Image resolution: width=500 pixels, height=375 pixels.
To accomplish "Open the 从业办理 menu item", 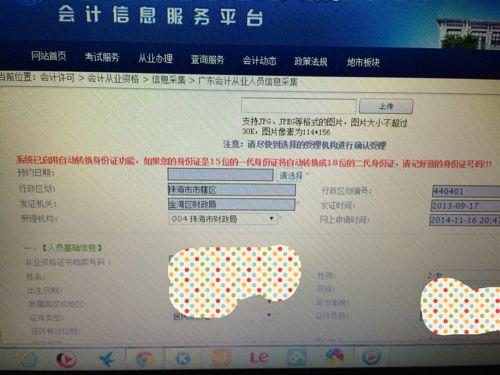I will 155,59.
